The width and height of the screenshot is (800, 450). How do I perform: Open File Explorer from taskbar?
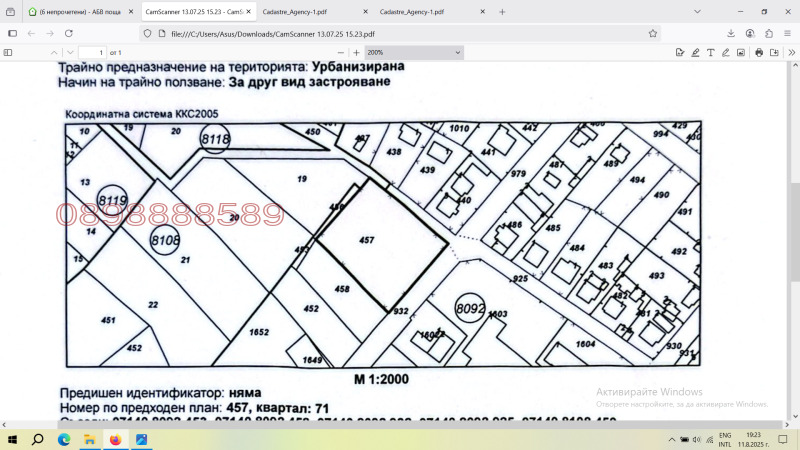[90, 439]
